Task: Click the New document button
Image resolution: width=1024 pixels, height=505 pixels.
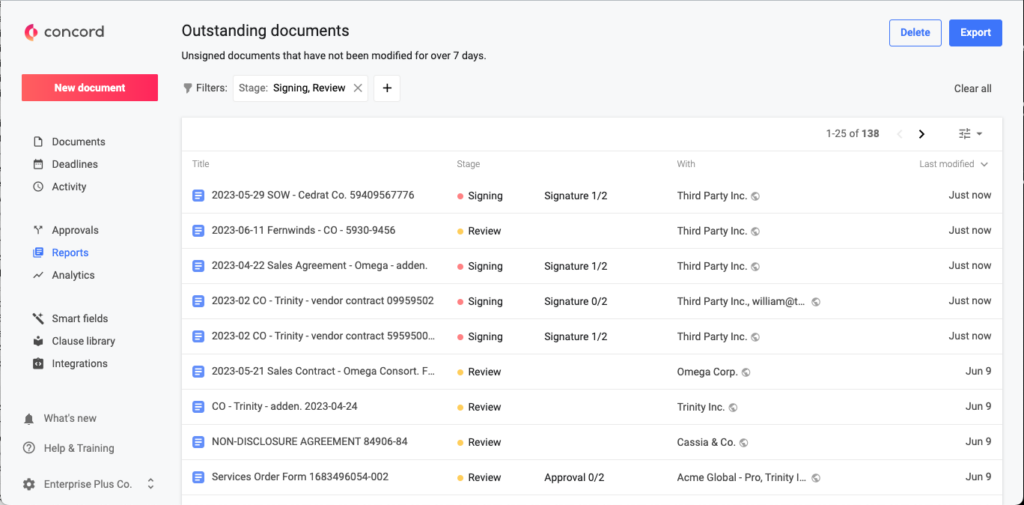Action: point(90,88)
